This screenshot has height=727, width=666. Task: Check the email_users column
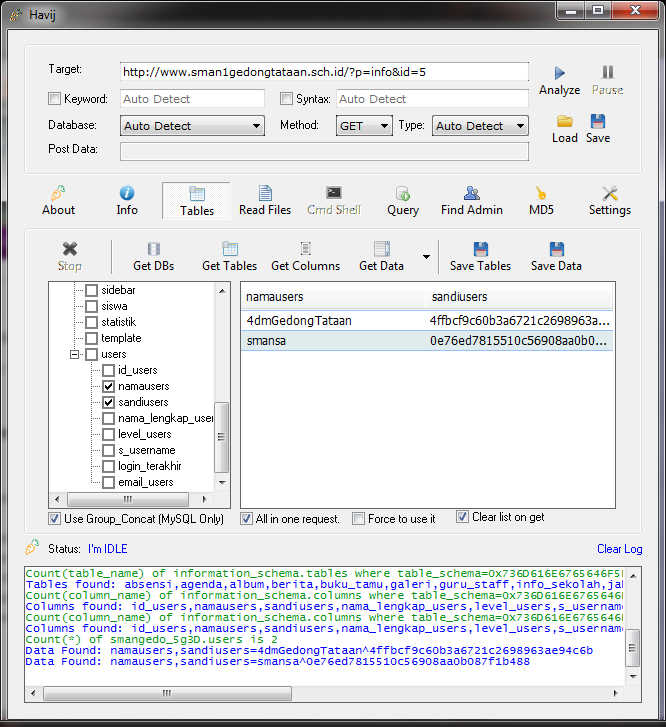coord(109,483)
